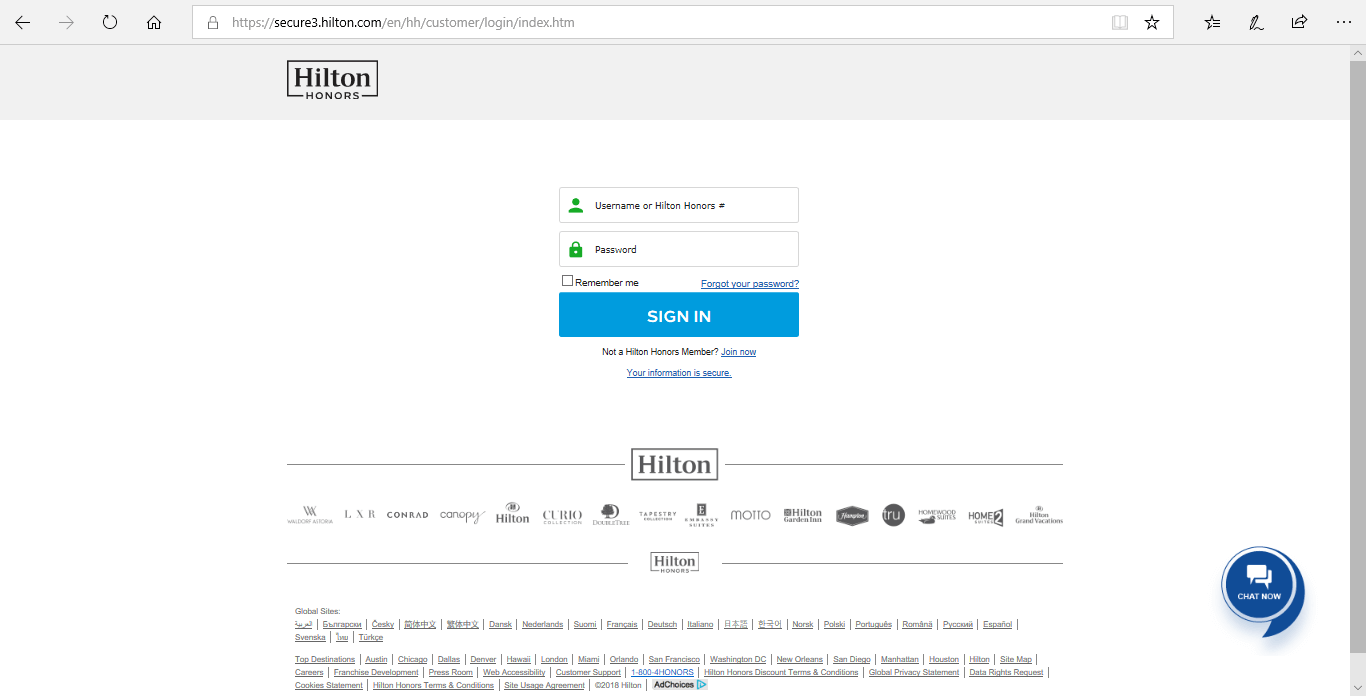The image size is (1366, 696).
Task: Visit the Press Room link
Action: pyautogui.click(x=451, y=672)
